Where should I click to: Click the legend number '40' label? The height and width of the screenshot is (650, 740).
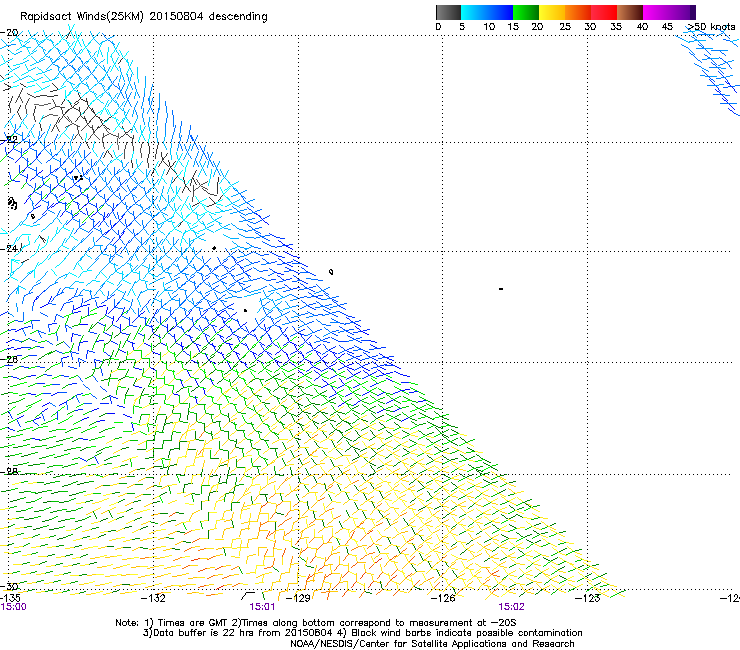coord(642,27)
